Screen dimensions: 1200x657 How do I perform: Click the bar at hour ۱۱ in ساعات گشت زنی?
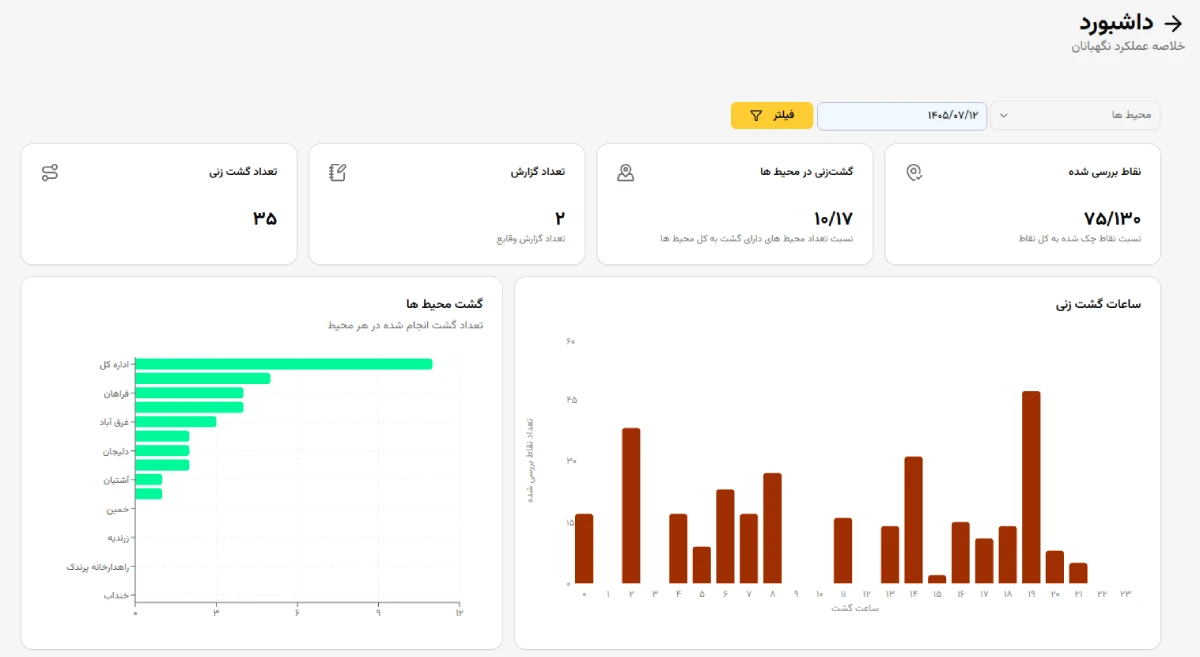point(843,551)
